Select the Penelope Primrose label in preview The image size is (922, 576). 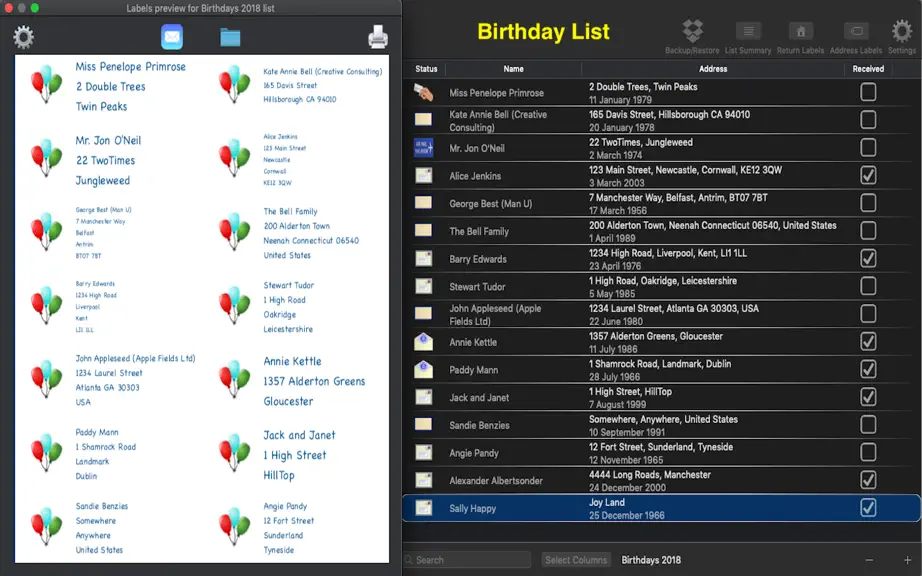109,86
